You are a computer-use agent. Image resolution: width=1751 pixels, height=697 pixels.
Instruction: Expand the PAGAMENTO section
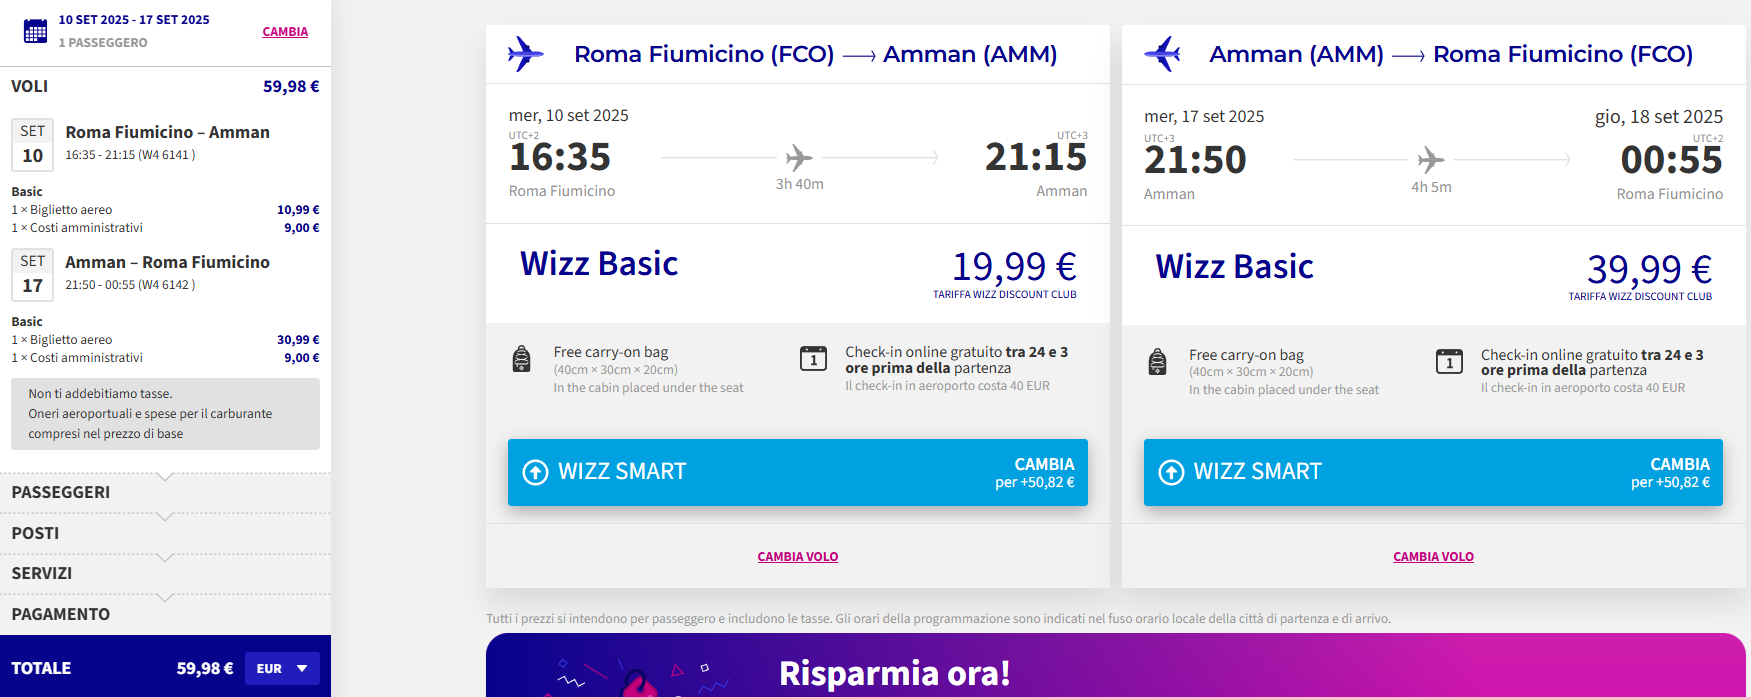click(x=165, y=614)
